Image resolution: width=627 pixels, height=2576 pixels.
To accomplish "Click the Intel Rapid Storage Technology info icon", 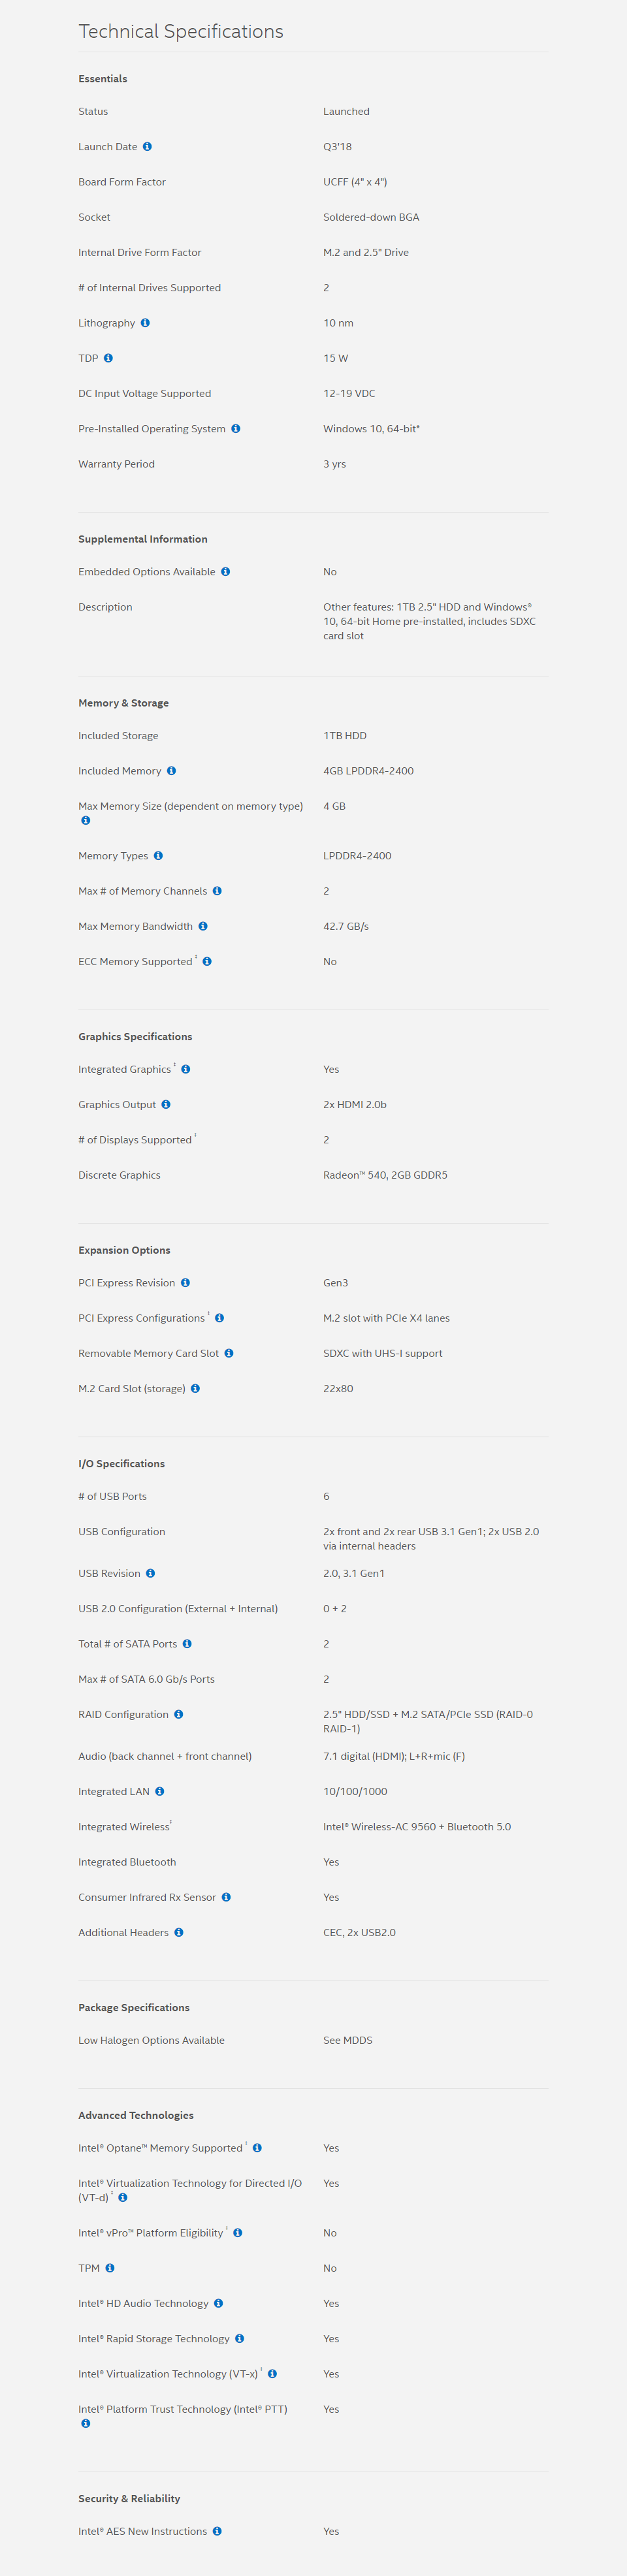I will coord(239,2338).
